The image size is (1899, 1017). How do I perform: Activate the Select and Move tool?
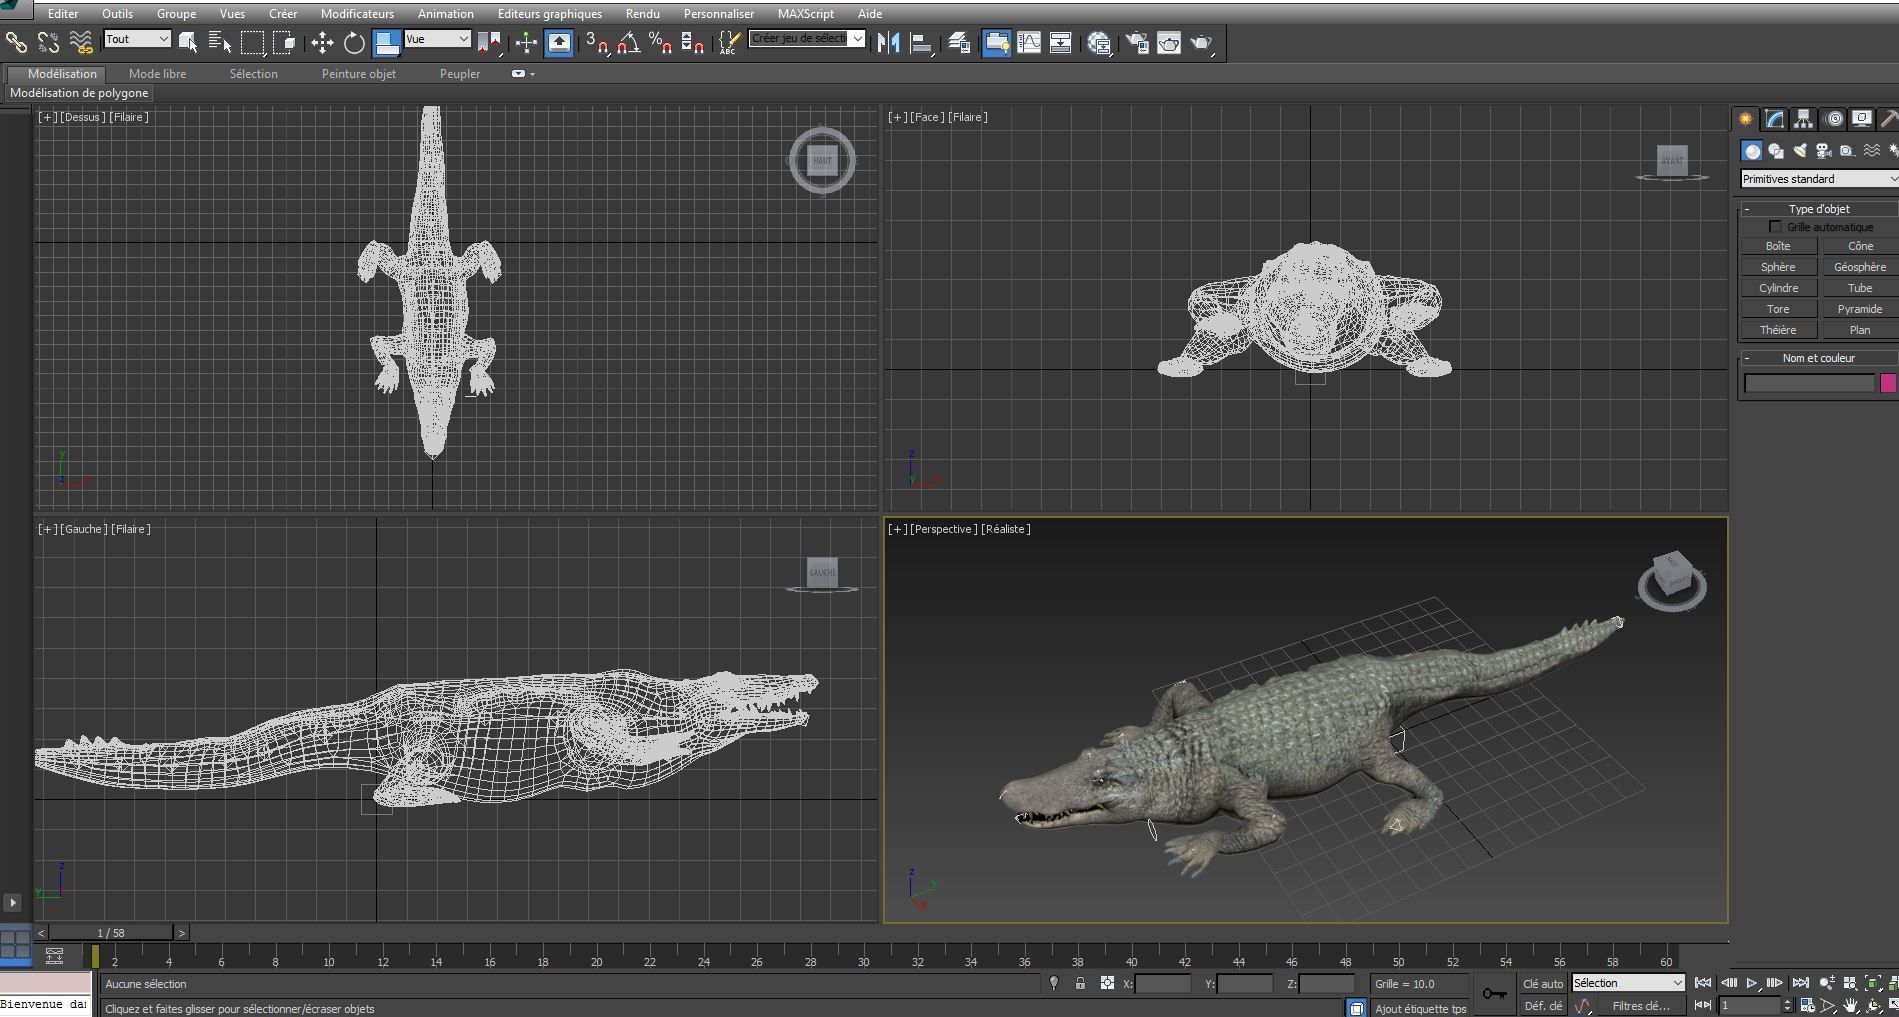(322, 42)
